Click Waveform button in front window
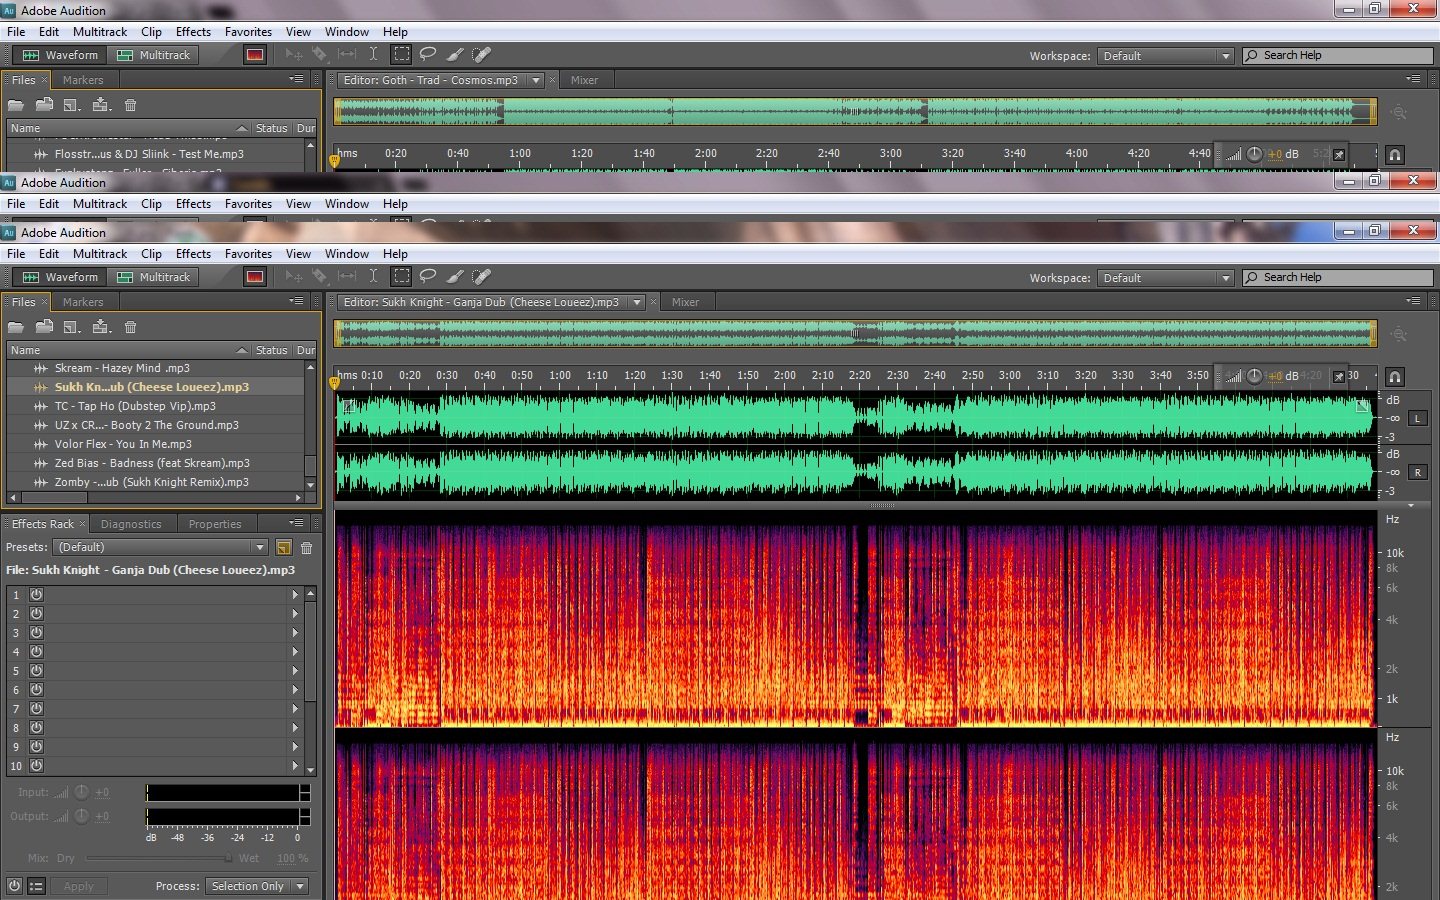This screenshot has width=1440, height=900. [60, 277]
